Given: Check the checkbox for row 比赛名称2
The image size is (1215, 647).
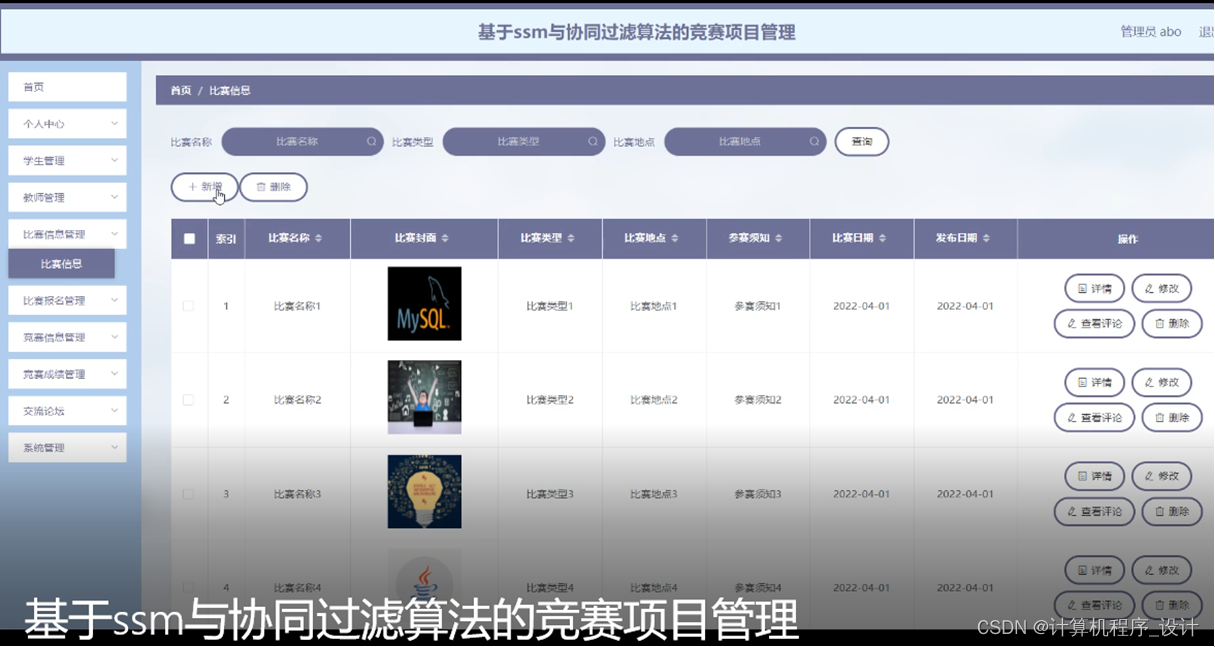Looking at the screenshot, I should (188, 400).
